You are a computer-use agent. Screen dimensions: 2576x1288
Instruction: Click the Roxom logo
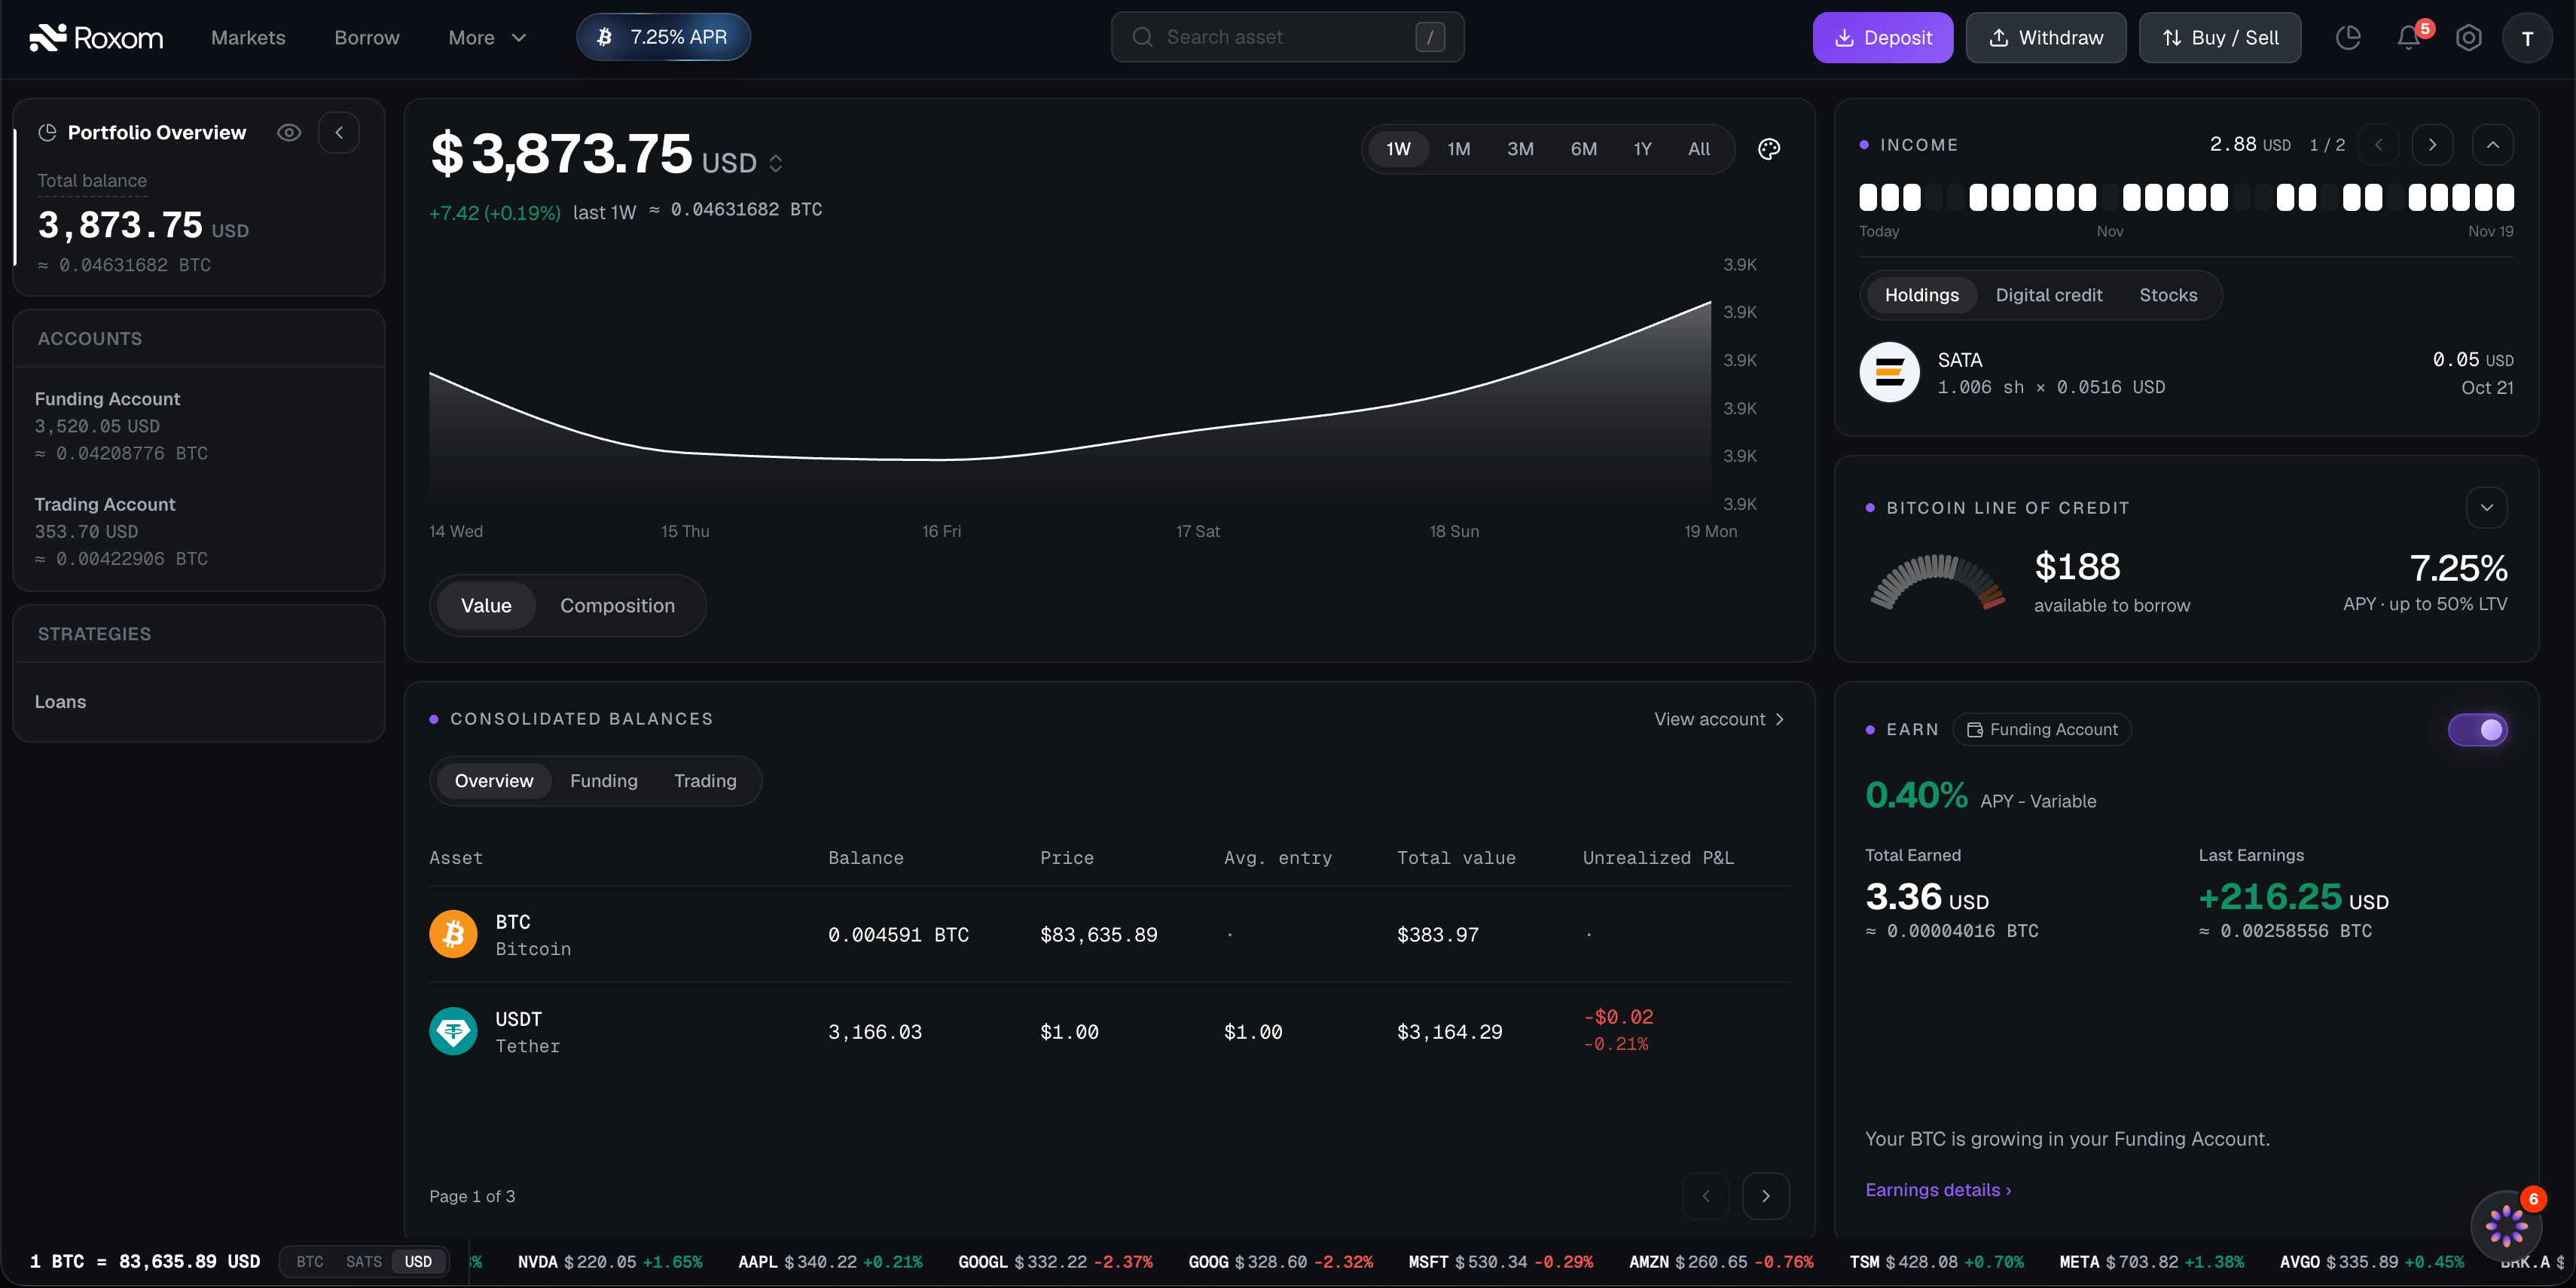[x=96, y=38]
